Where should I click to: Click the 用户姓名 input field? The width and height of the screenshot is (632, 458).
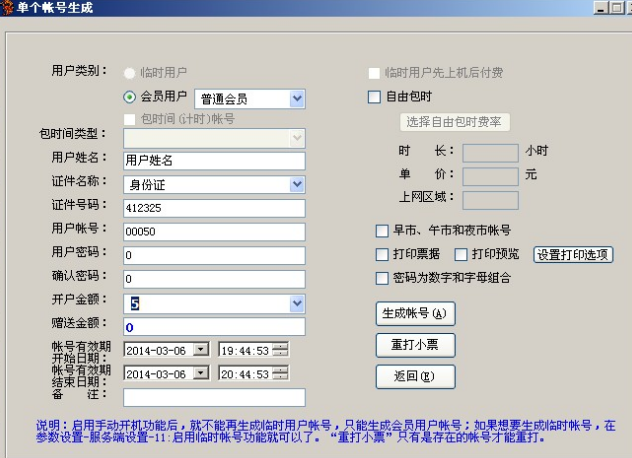point(214,161)
